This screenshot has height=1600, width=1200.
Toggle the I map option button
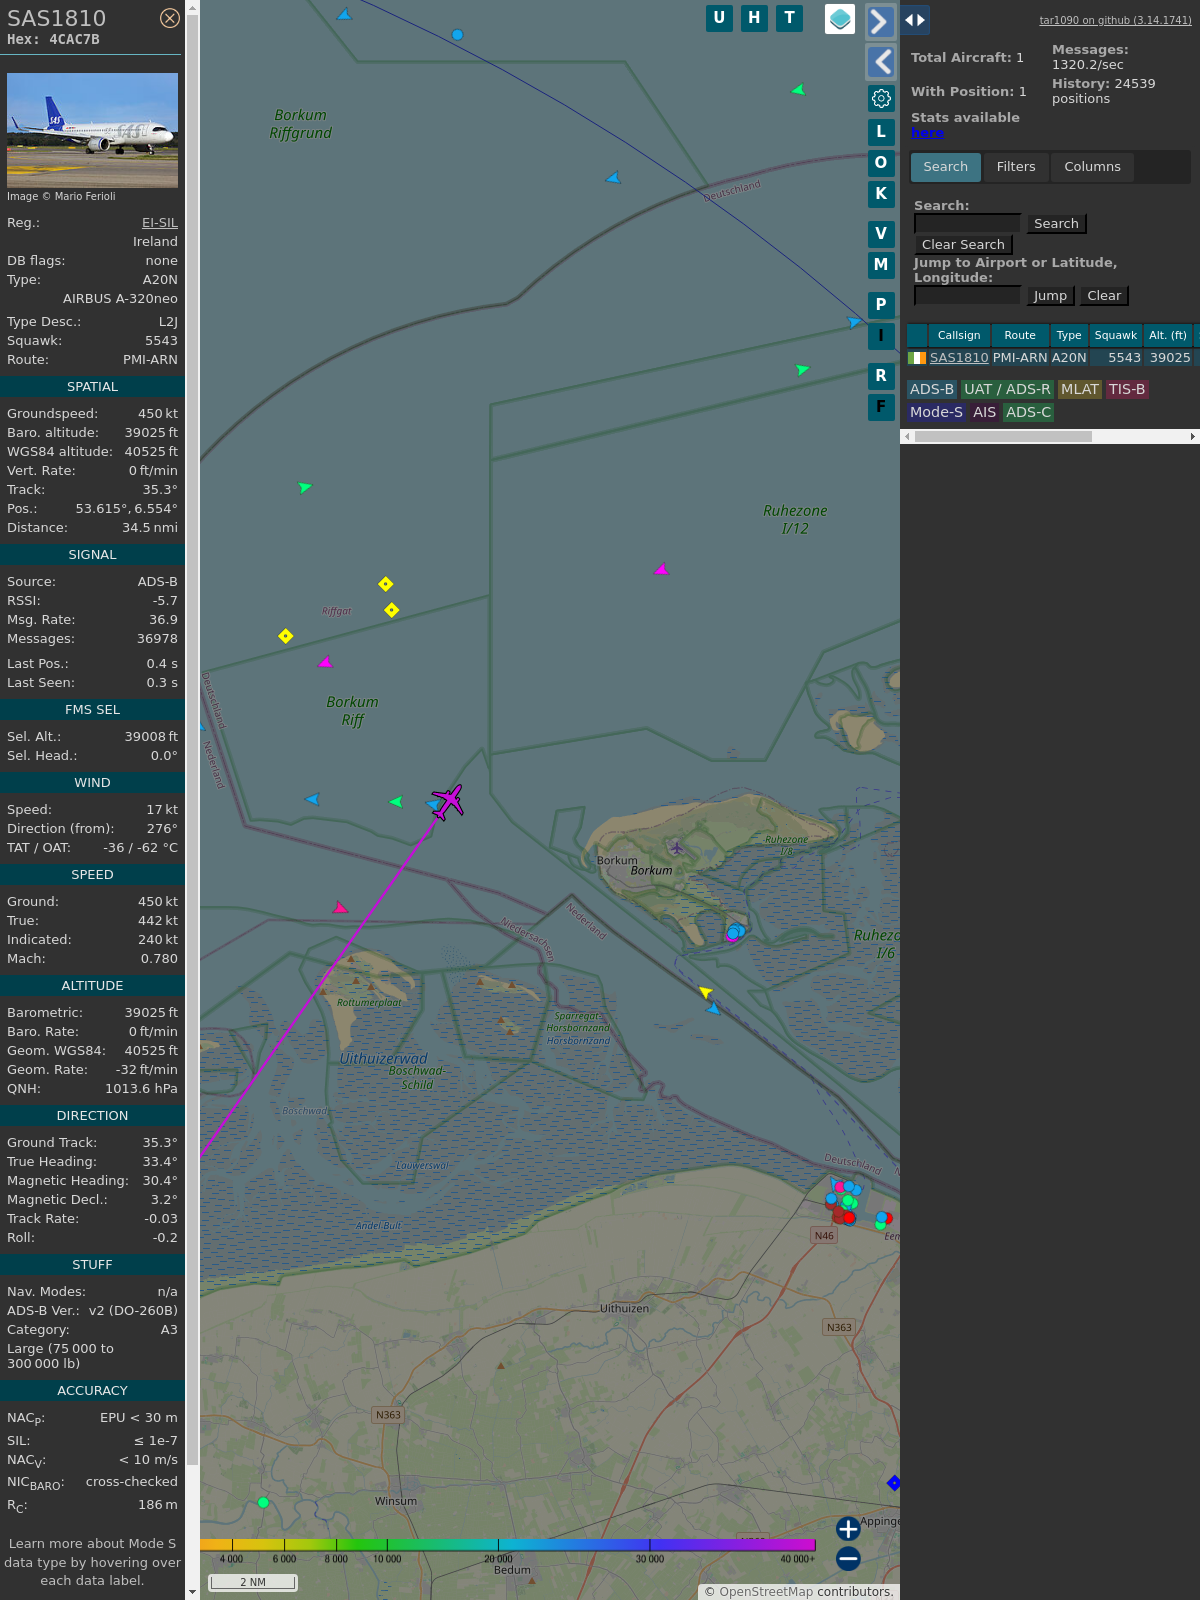(881, 336)
